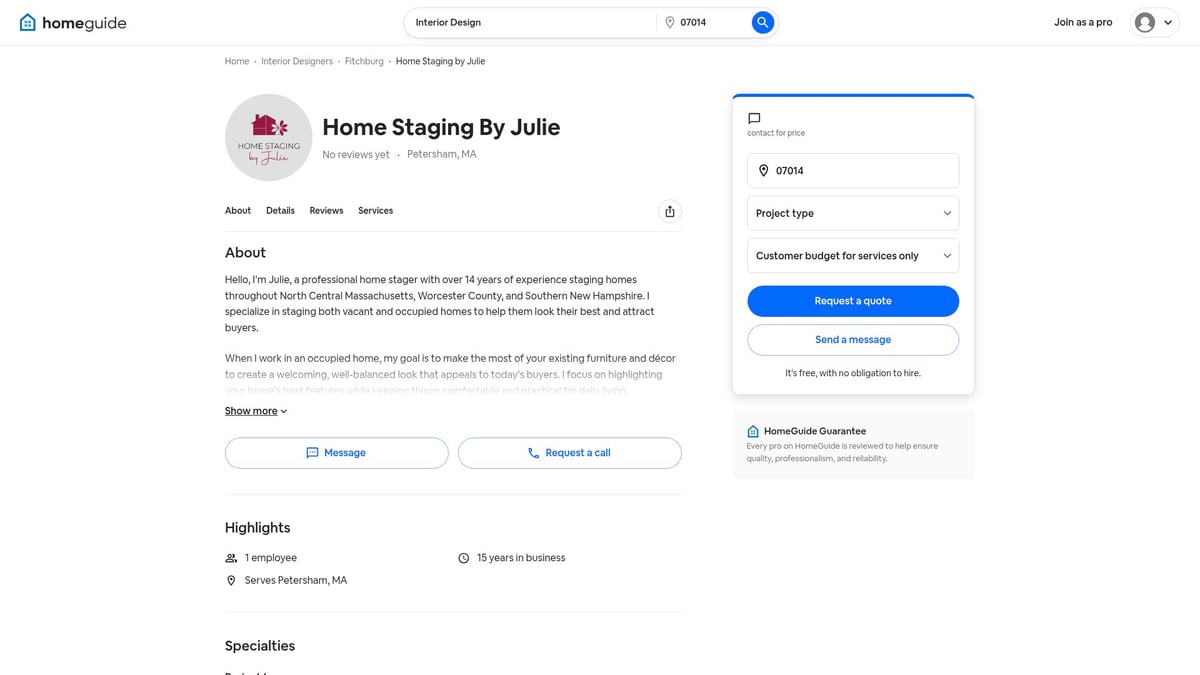Click the years in business clock icon
This screenshot has width=1200, height=675.
pyautogui.click(x=463, y=558)
